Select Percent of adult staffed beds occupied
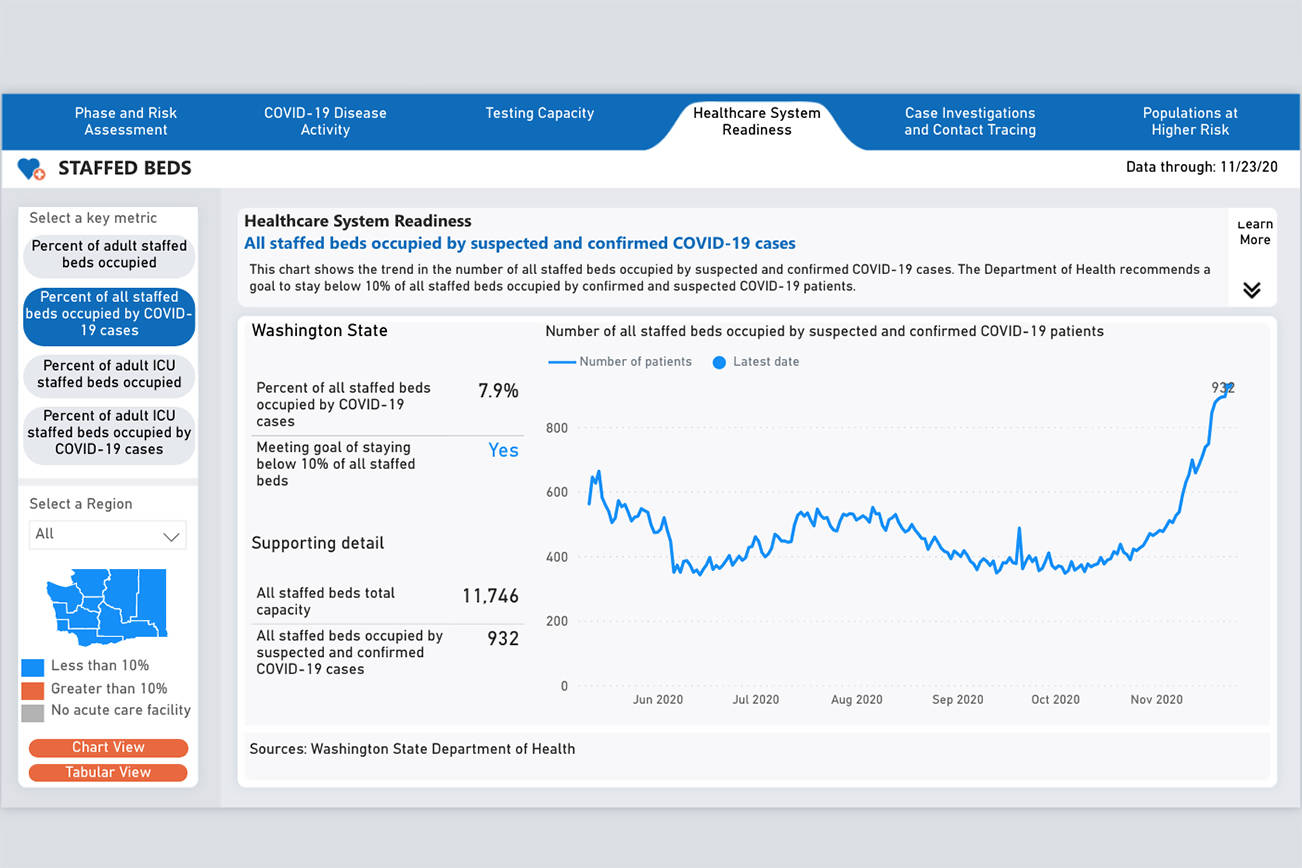 109,255
